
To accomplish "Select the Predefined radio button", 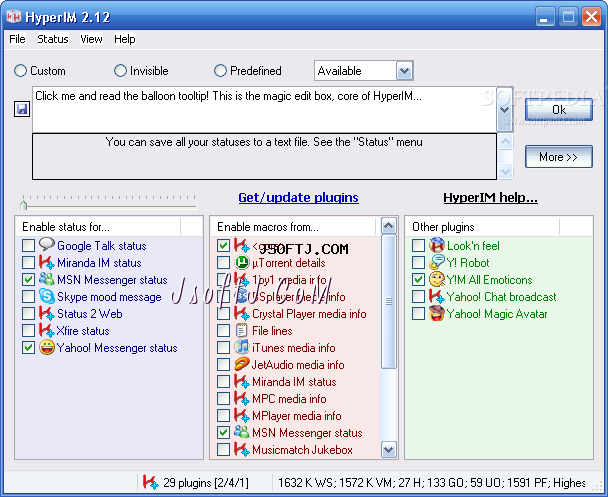I will pyautogui.click(x=220, y=71).
